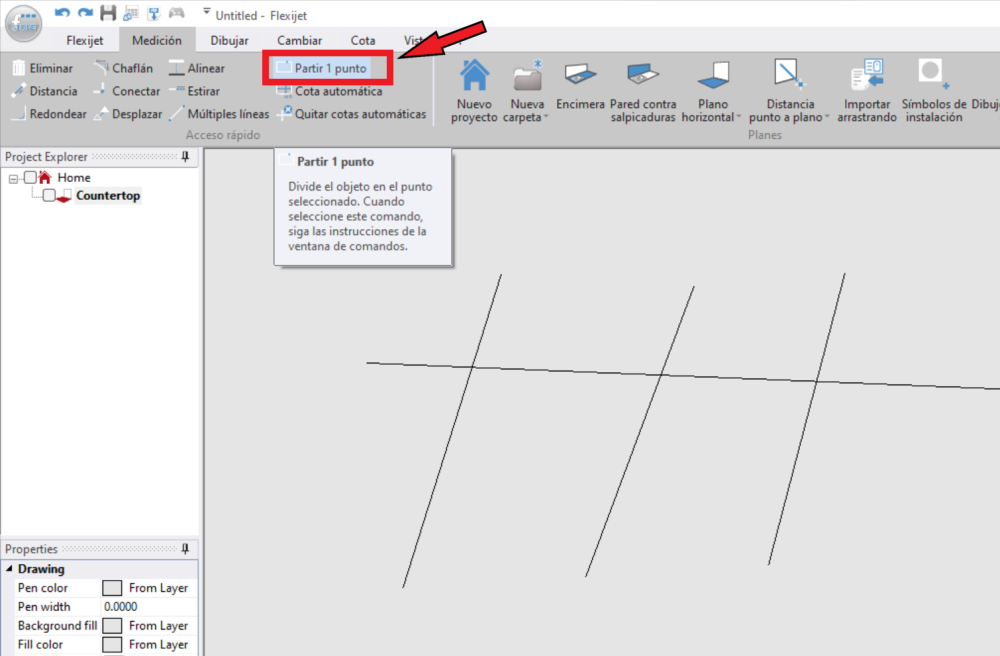The width and height of the screenshot is (1000, 656).
Task: Click the Fill color From Layer value
Action: 158,645
